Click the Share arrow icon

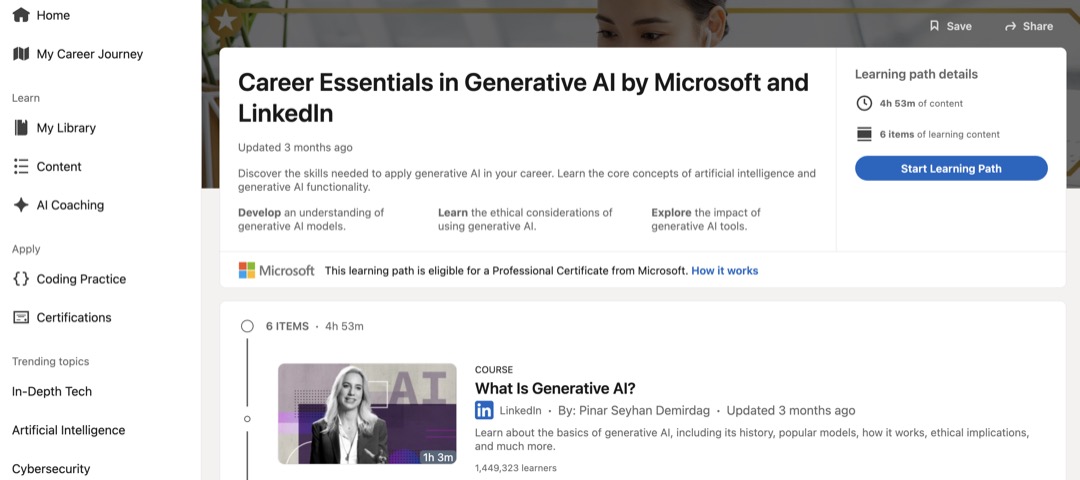tap(1010, 26)
